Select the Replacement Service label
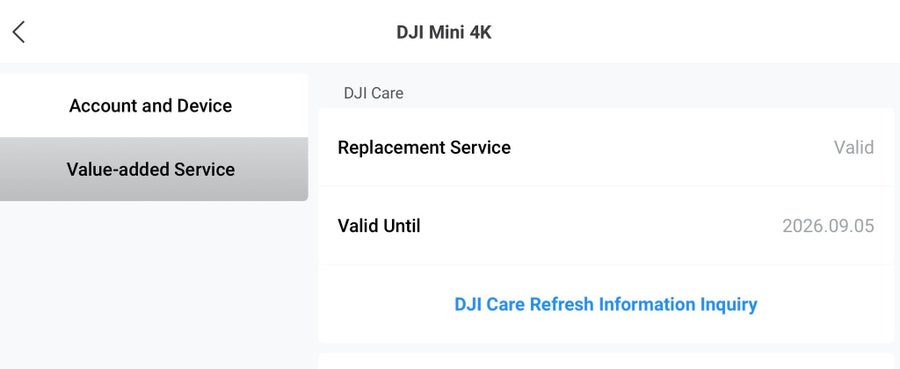This screenshot has width=900, height=369. coord(424,147)
